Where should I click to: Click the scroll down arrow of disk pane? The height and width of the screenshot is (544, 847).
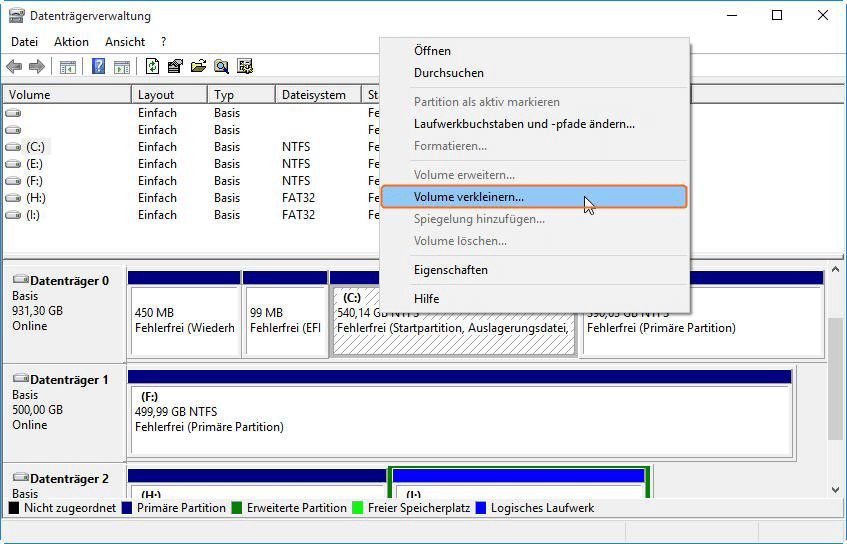836,490
